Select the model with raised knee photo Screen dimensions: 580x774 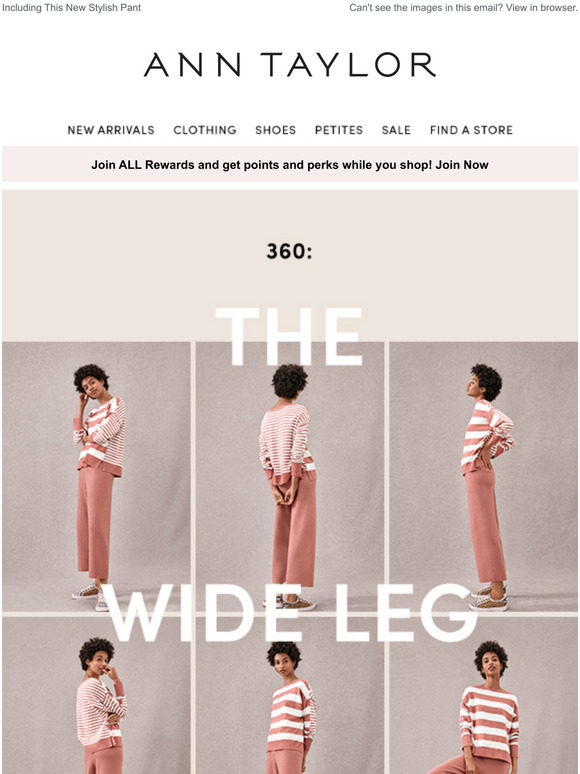(484, 696)
